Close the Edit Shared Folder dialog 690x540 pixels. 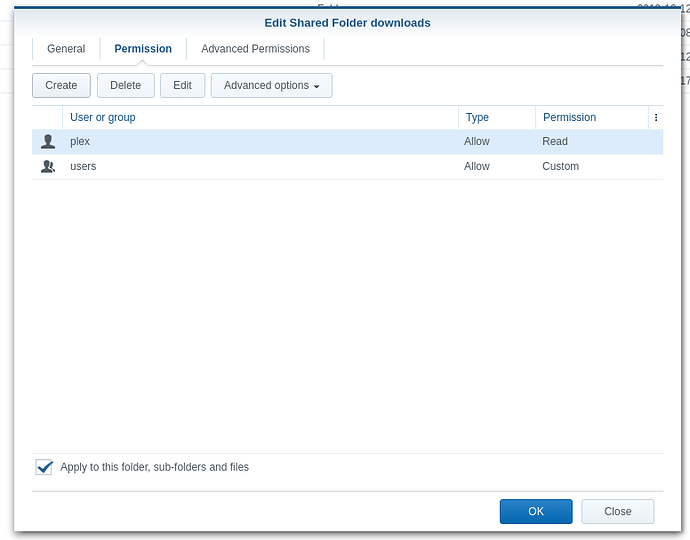pos(617,511)
